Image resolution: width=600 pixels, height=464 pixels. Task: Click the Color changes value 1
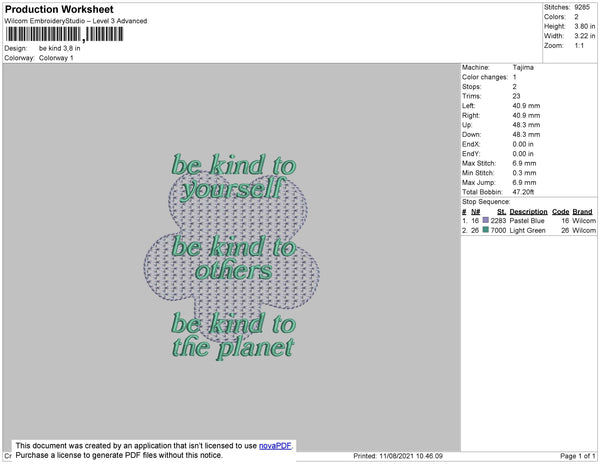(514, 77)
